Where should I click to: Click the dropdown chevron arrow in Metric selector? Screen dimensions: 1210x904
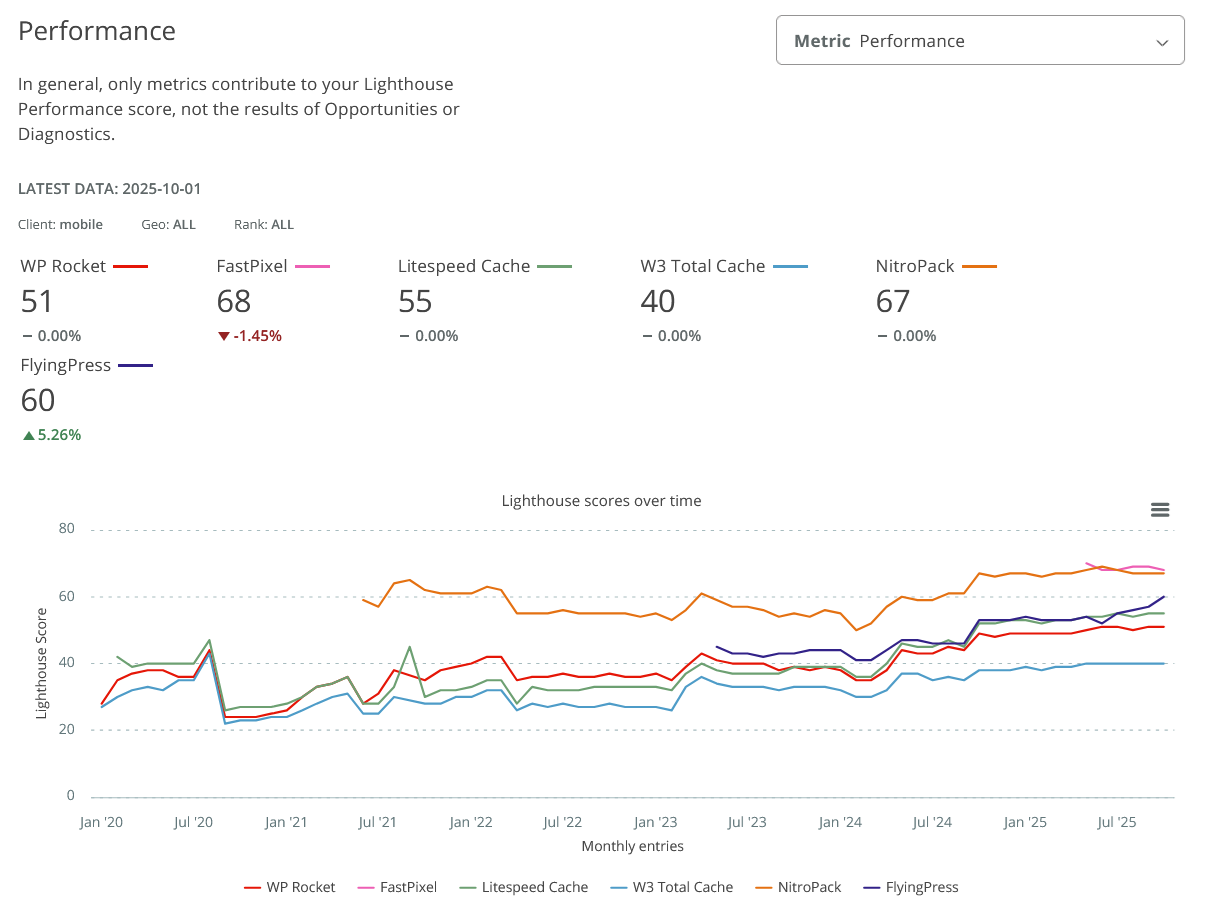point(1162,42)
